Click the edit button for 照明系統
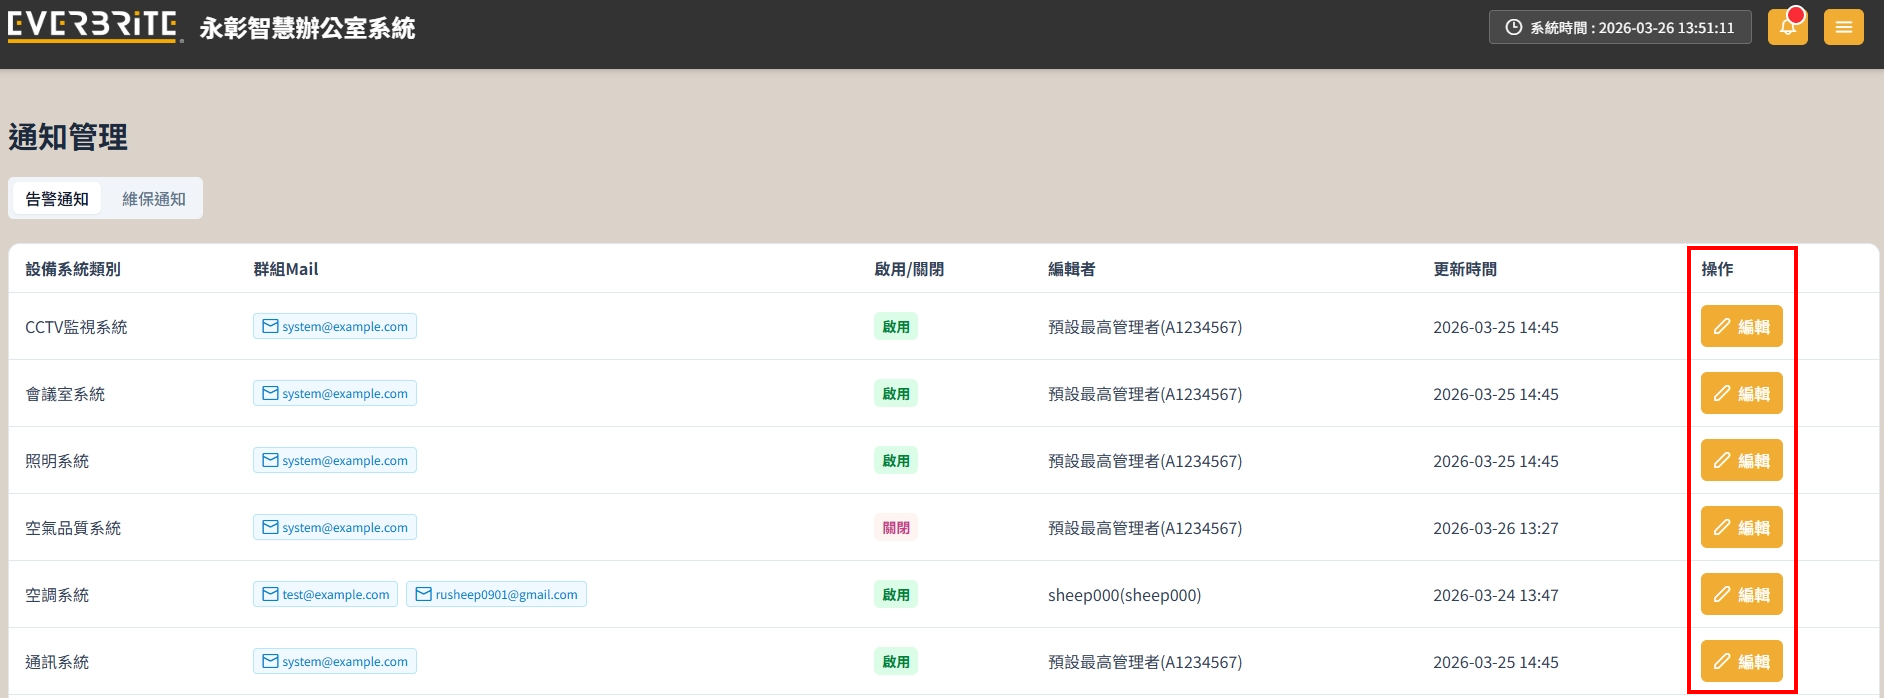 click(1741, 461)
